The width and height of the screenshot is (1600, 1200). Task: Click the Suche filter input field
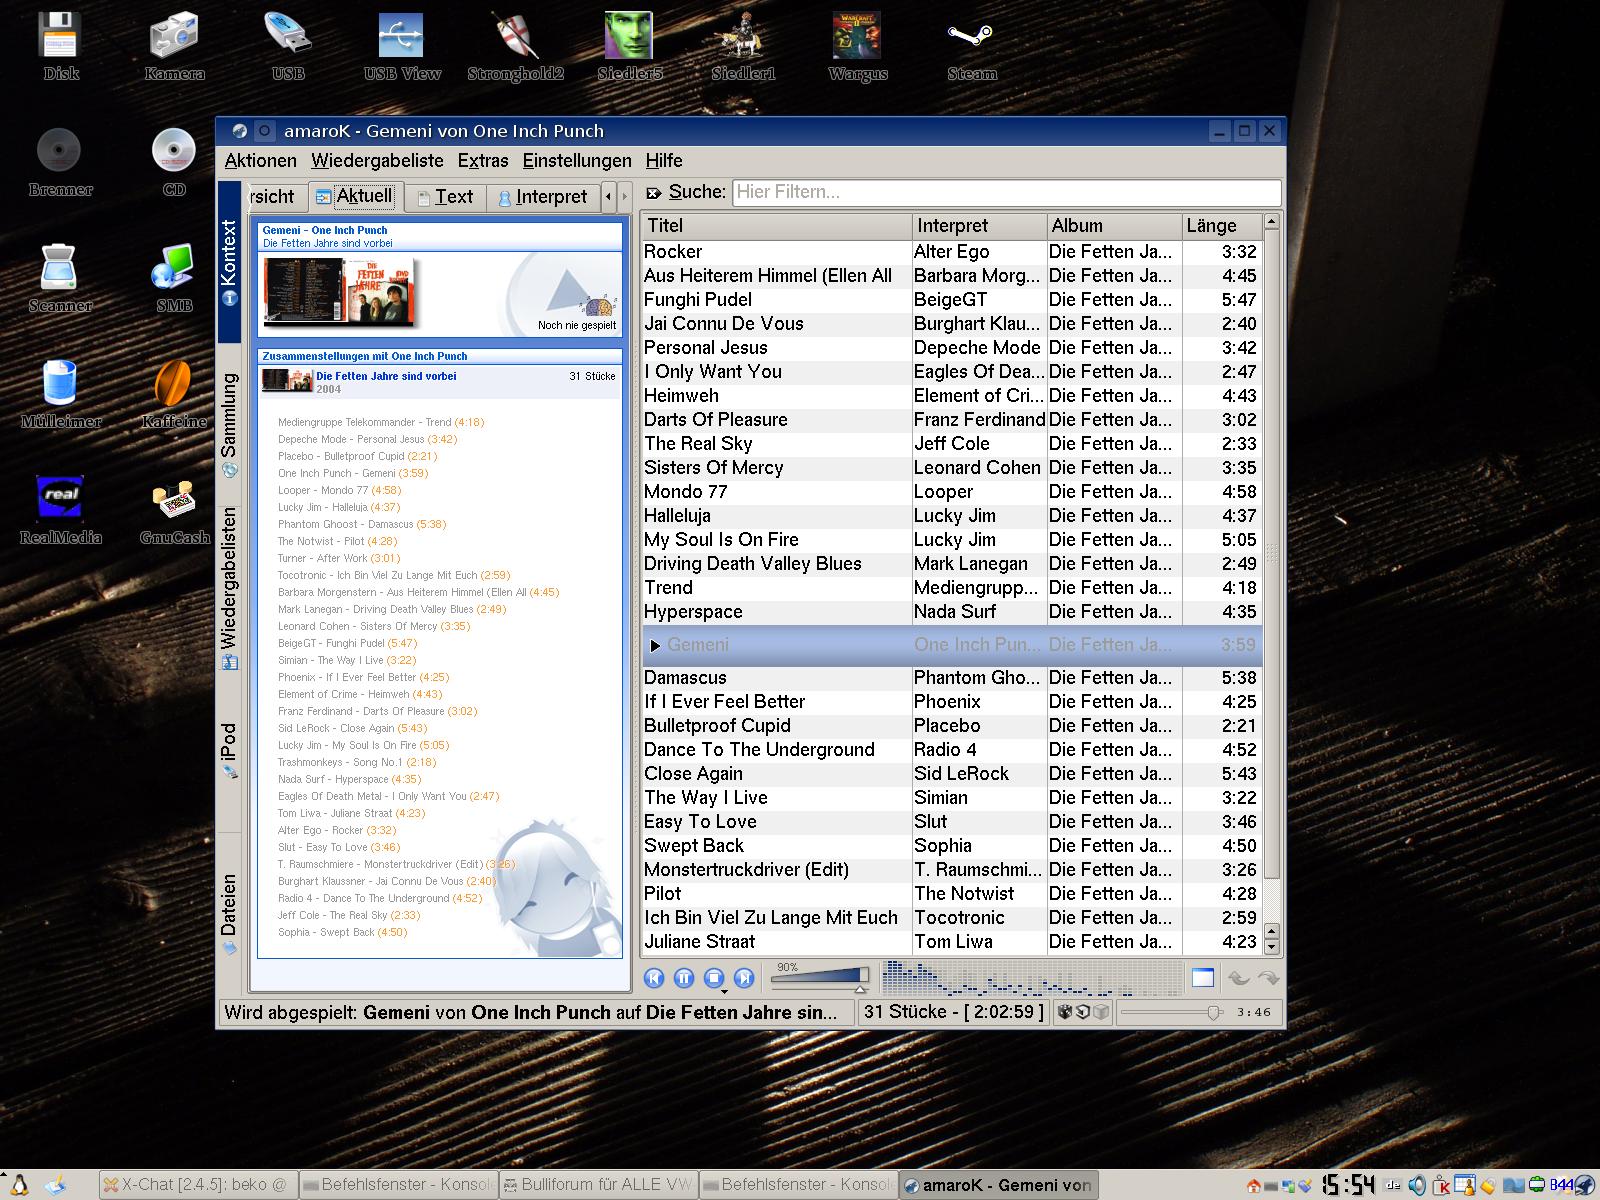coord(1007,192)
